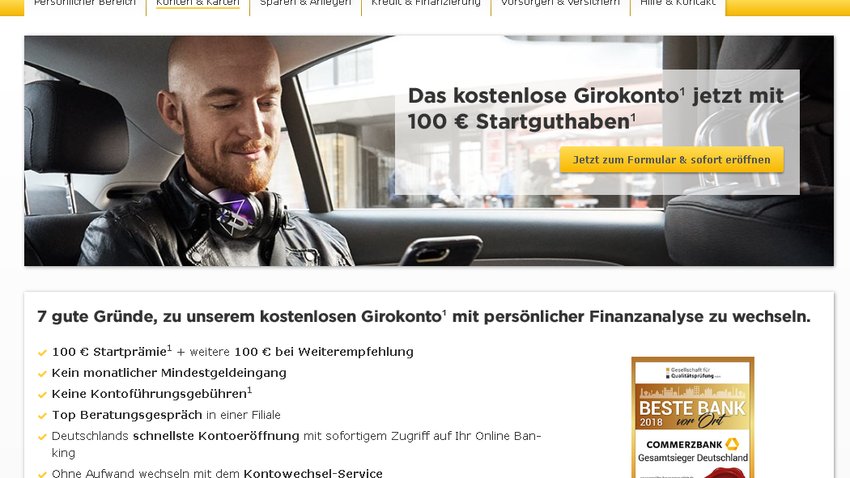Click the checkmark next to Kein monatlicher Mindestgeldeingang
850x478 pixels.
[x=42, y=374]
